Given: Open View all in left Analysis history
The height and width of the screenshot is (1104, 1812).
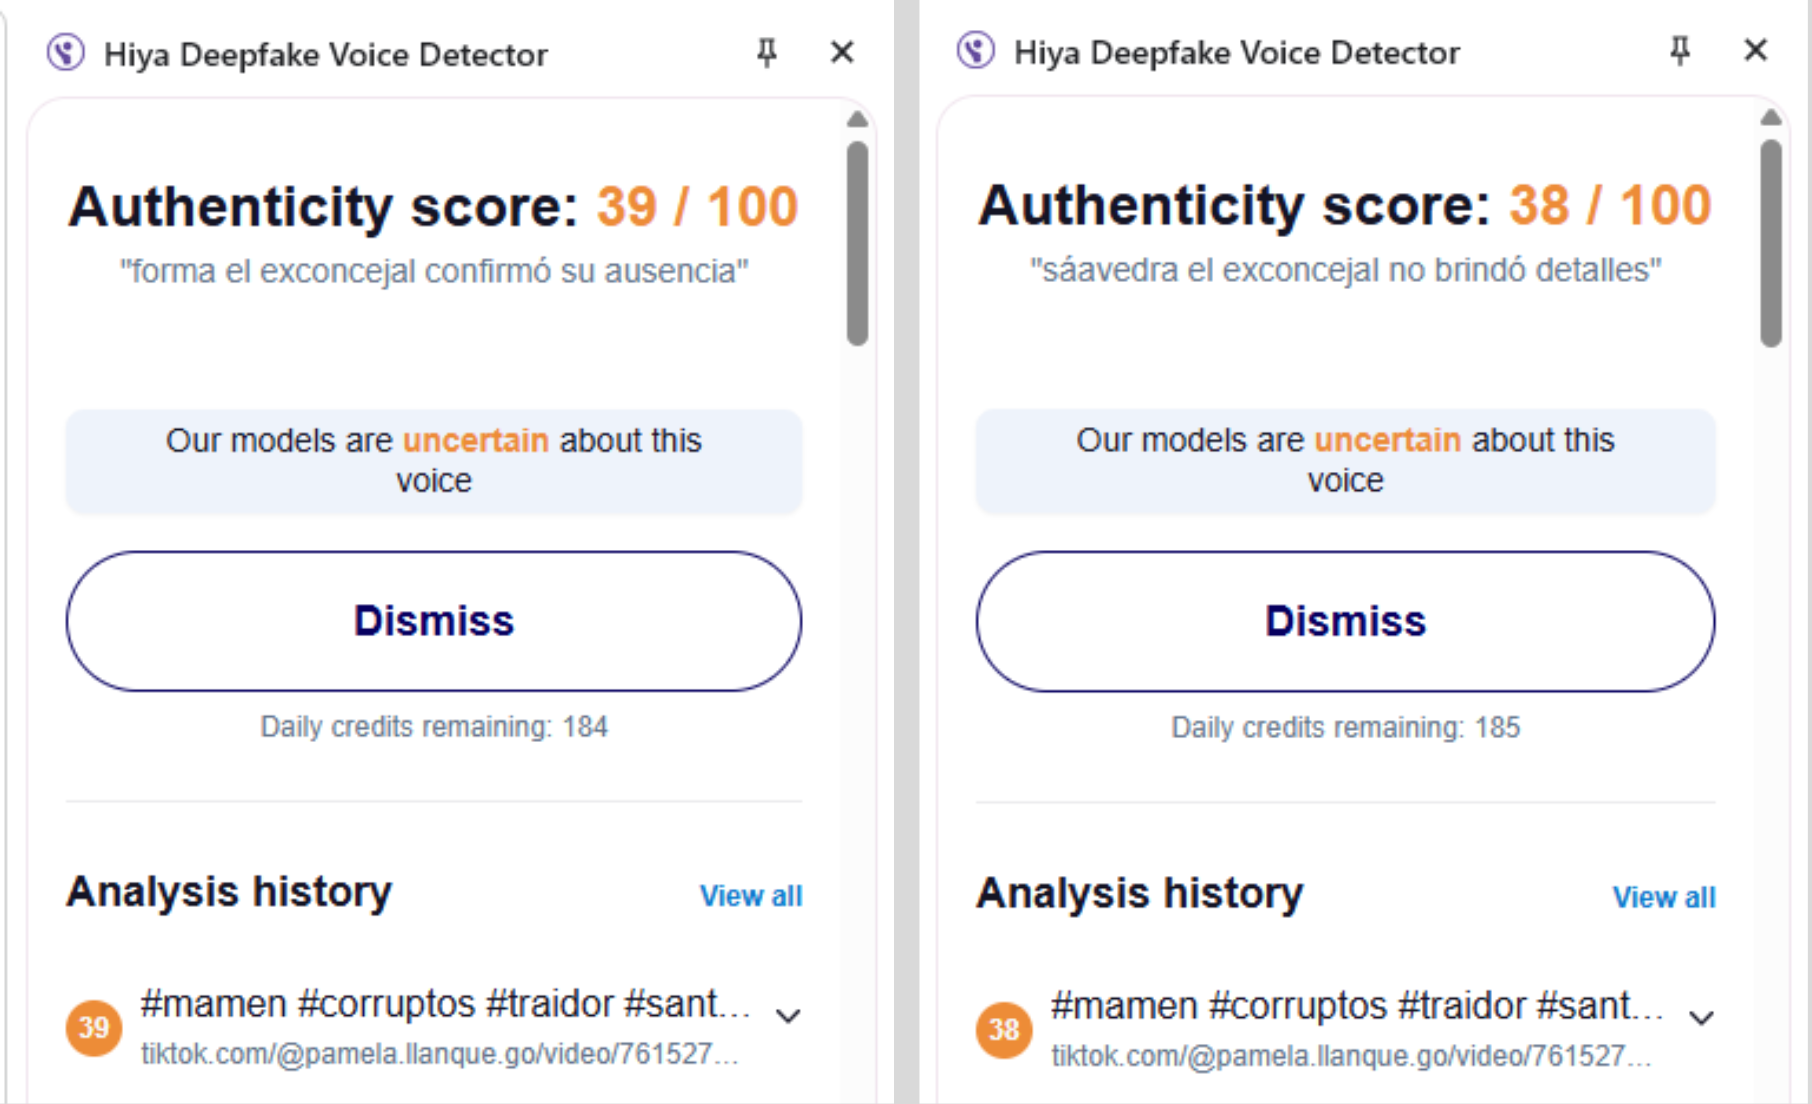Looking at the screenshot, I should pos(751,896).
